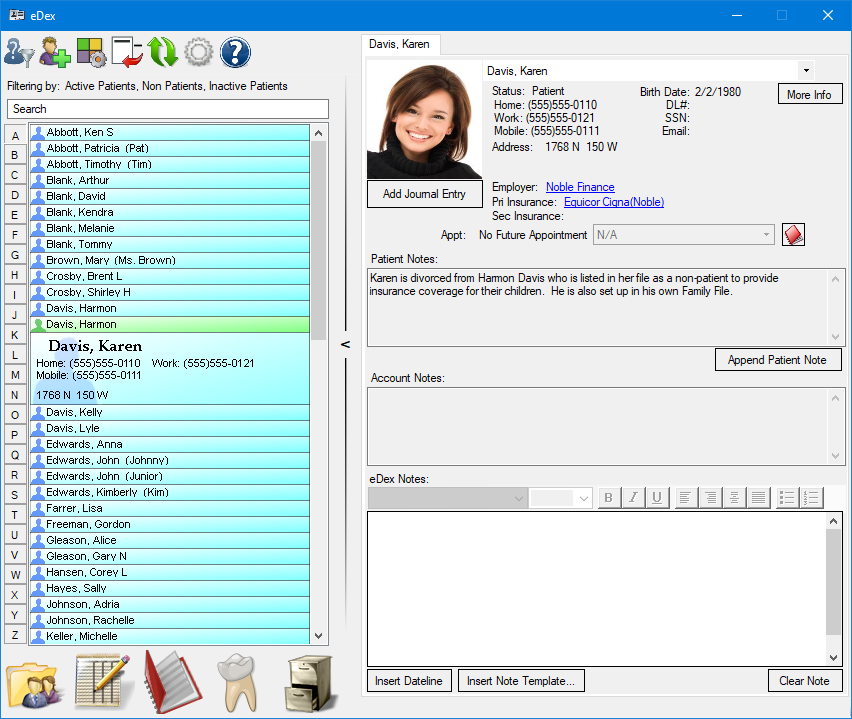Open the Family File folder icon
This screenshot has width=852, height=719.
tap(35, 683)
